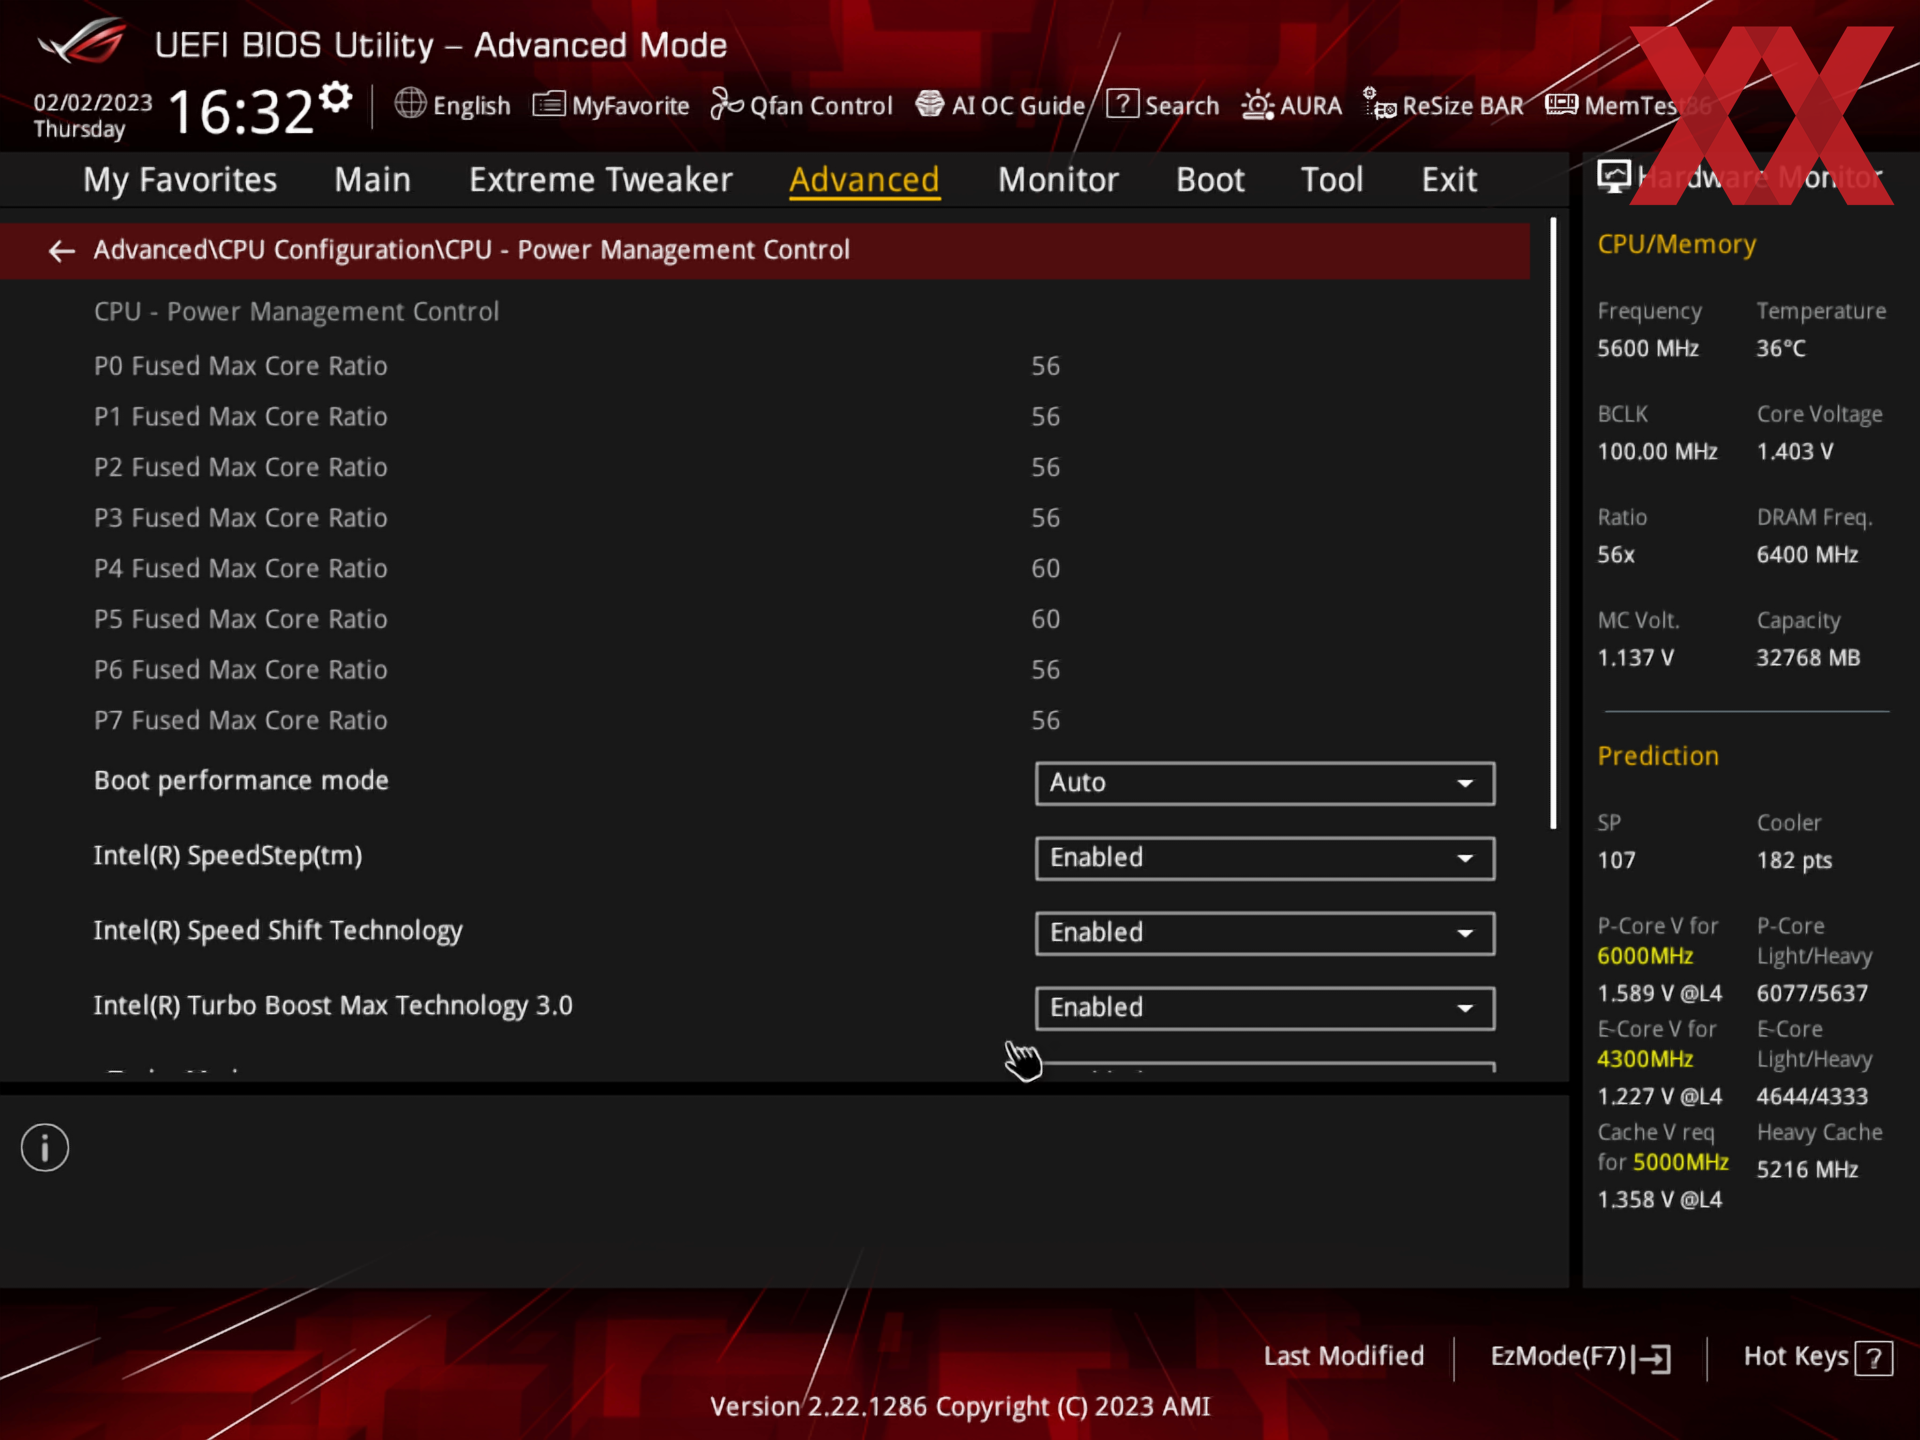The image size is (1920, 1440).
Task: Switch to Exit tab
Action: tap(1449, 180)
